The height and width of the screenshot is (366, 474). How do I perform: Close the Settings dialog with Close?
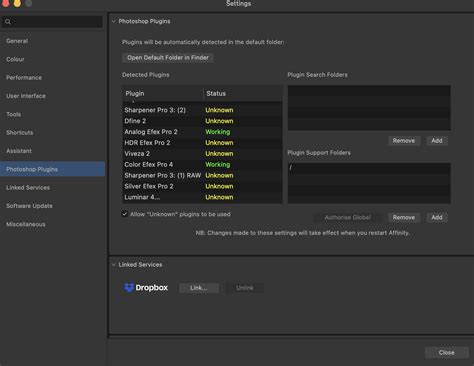click(446, 352)
